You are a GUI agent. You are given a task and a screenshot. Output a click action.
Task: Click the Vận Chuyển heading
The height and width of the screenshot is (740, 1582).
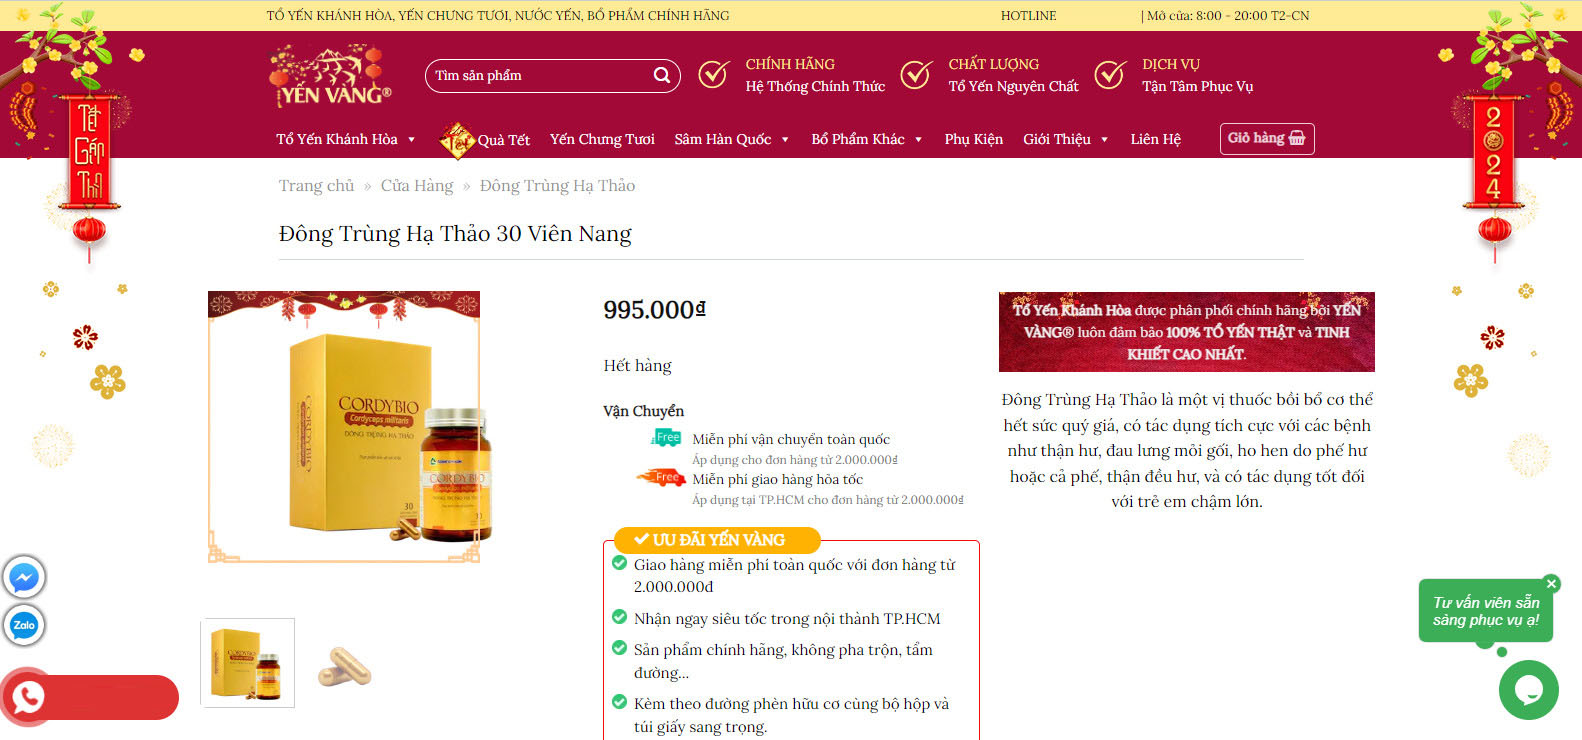tap(644, 411)
